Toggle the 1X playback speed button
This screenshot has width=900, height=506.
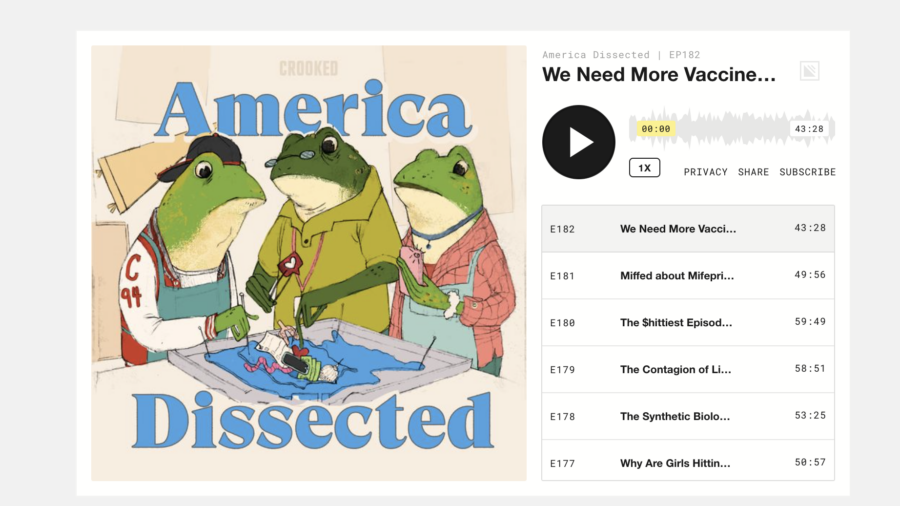click(645, 168)
